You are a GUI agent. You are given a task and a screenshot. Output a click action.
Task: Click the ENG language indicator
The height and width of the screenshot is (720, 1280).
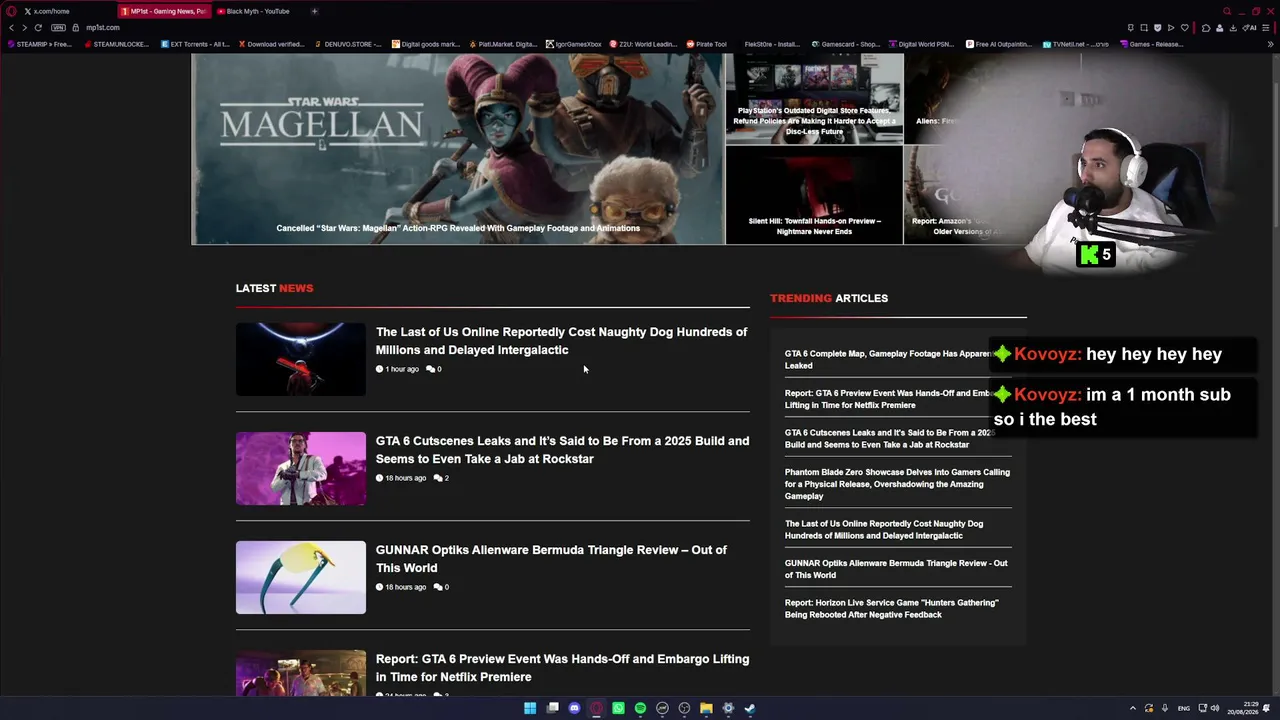tap(1184, 708)
